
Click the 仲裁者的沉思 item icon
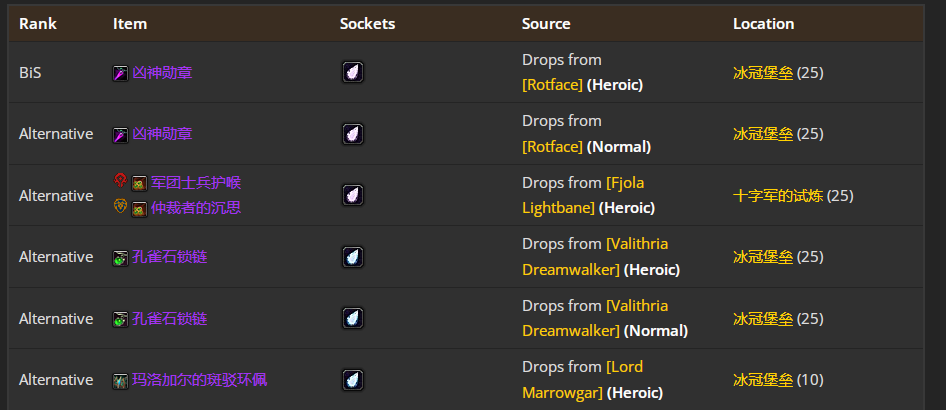[x=139, y=208]
